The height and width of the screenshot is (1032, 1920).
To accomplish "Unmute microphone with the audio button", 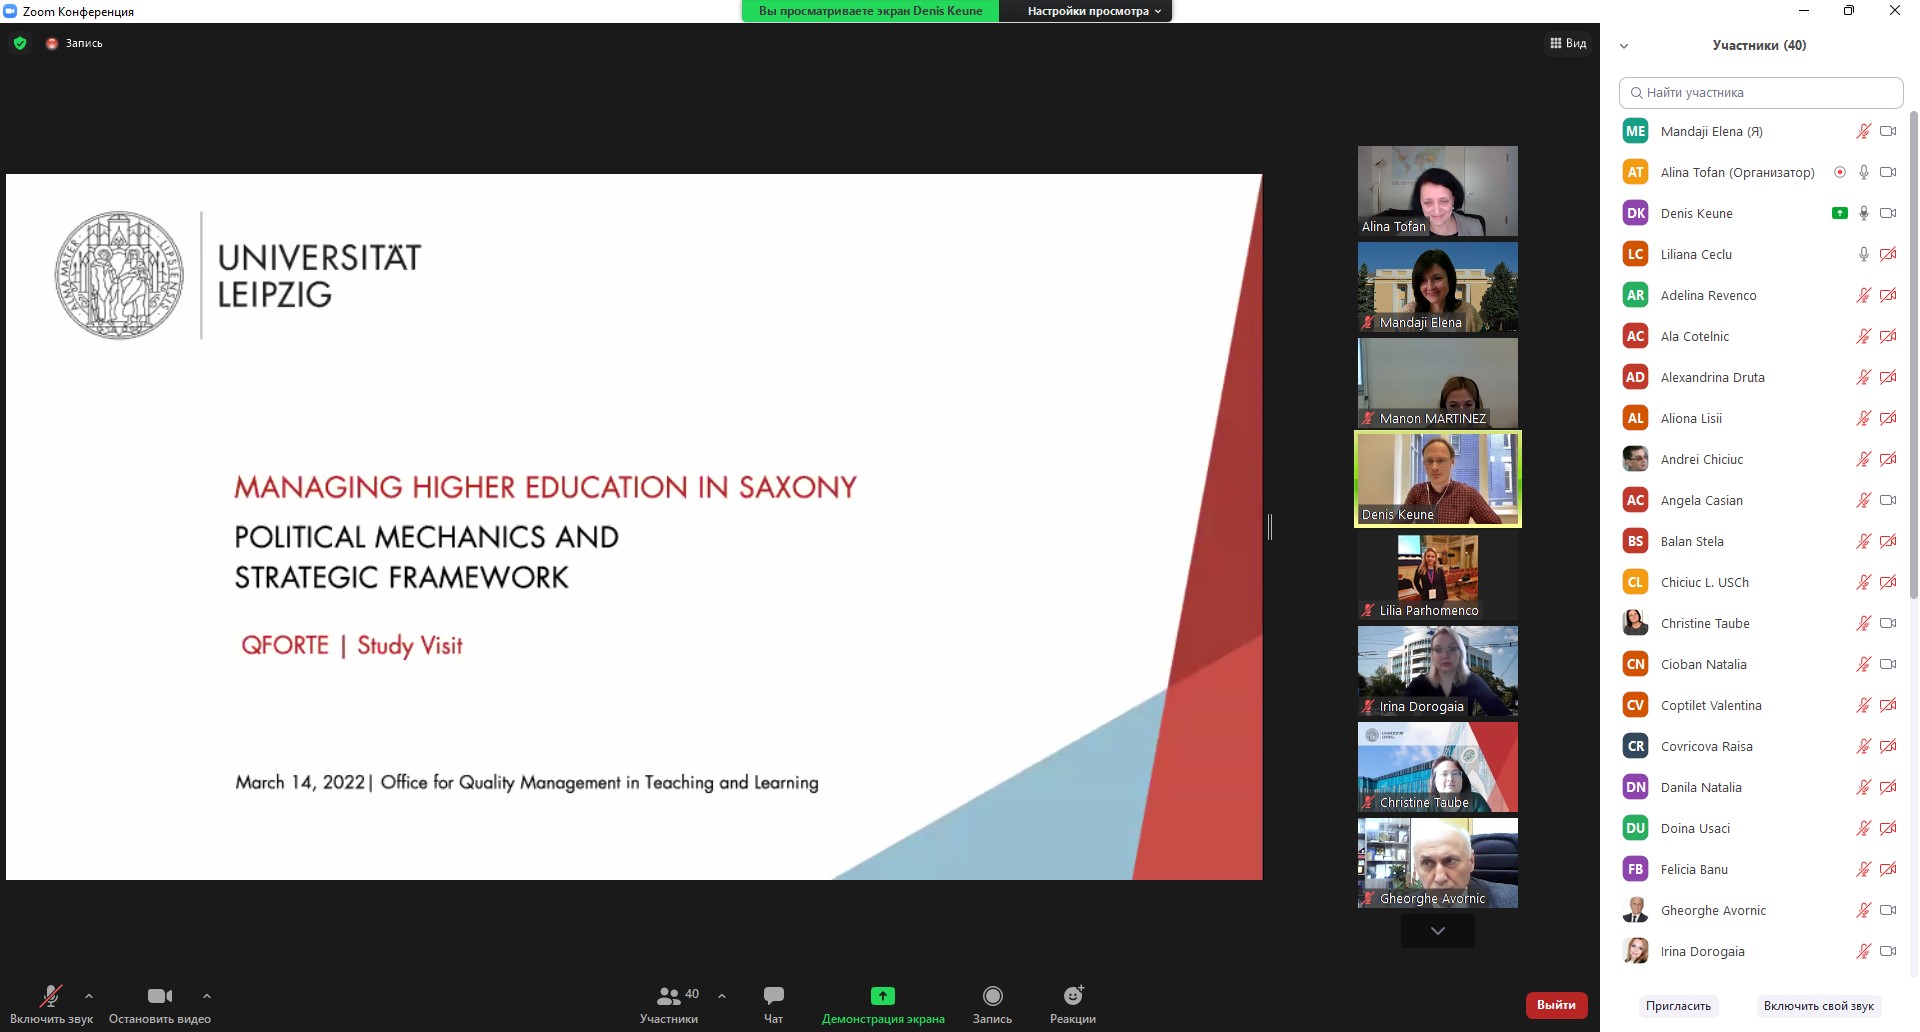I will coord(50,996).
